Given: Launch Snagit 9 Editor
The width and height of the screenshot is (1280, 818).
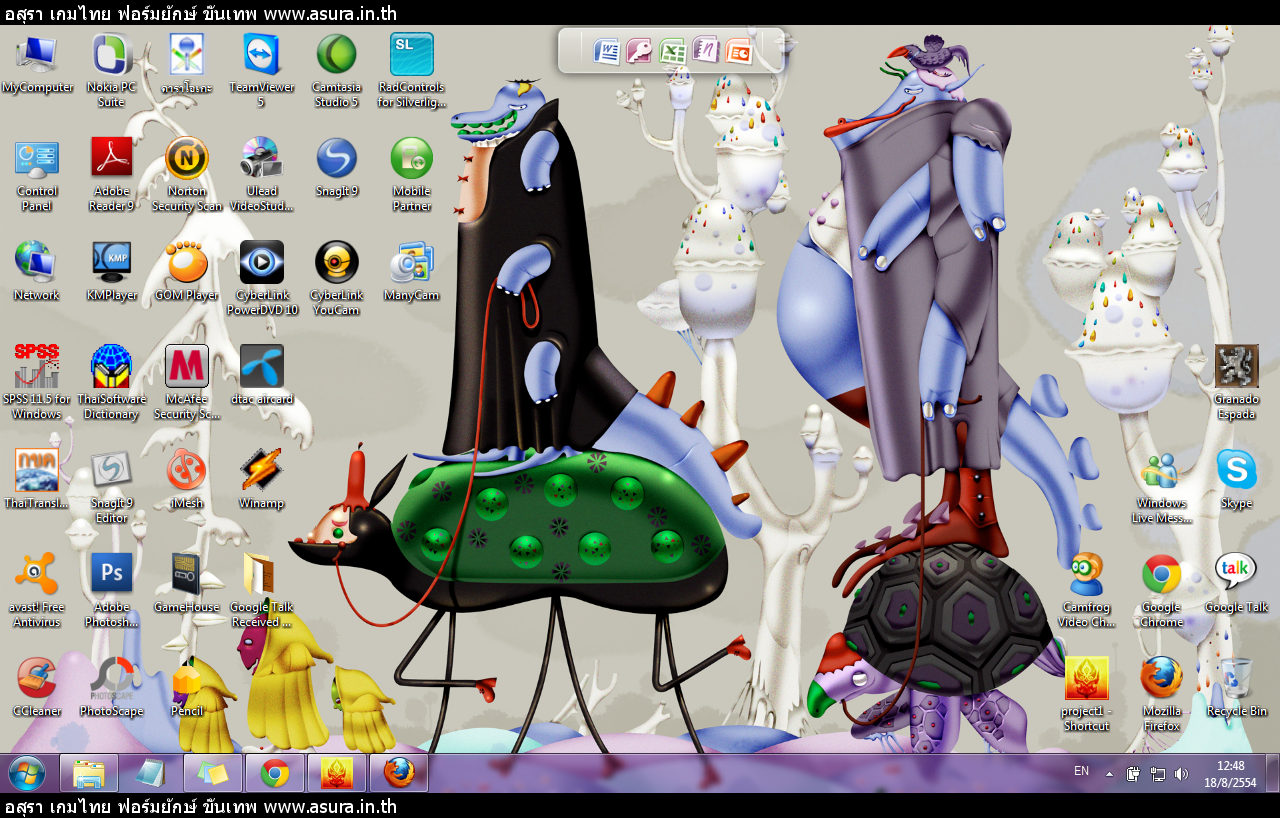Looking at the screenshot, I should coord(111,487).
